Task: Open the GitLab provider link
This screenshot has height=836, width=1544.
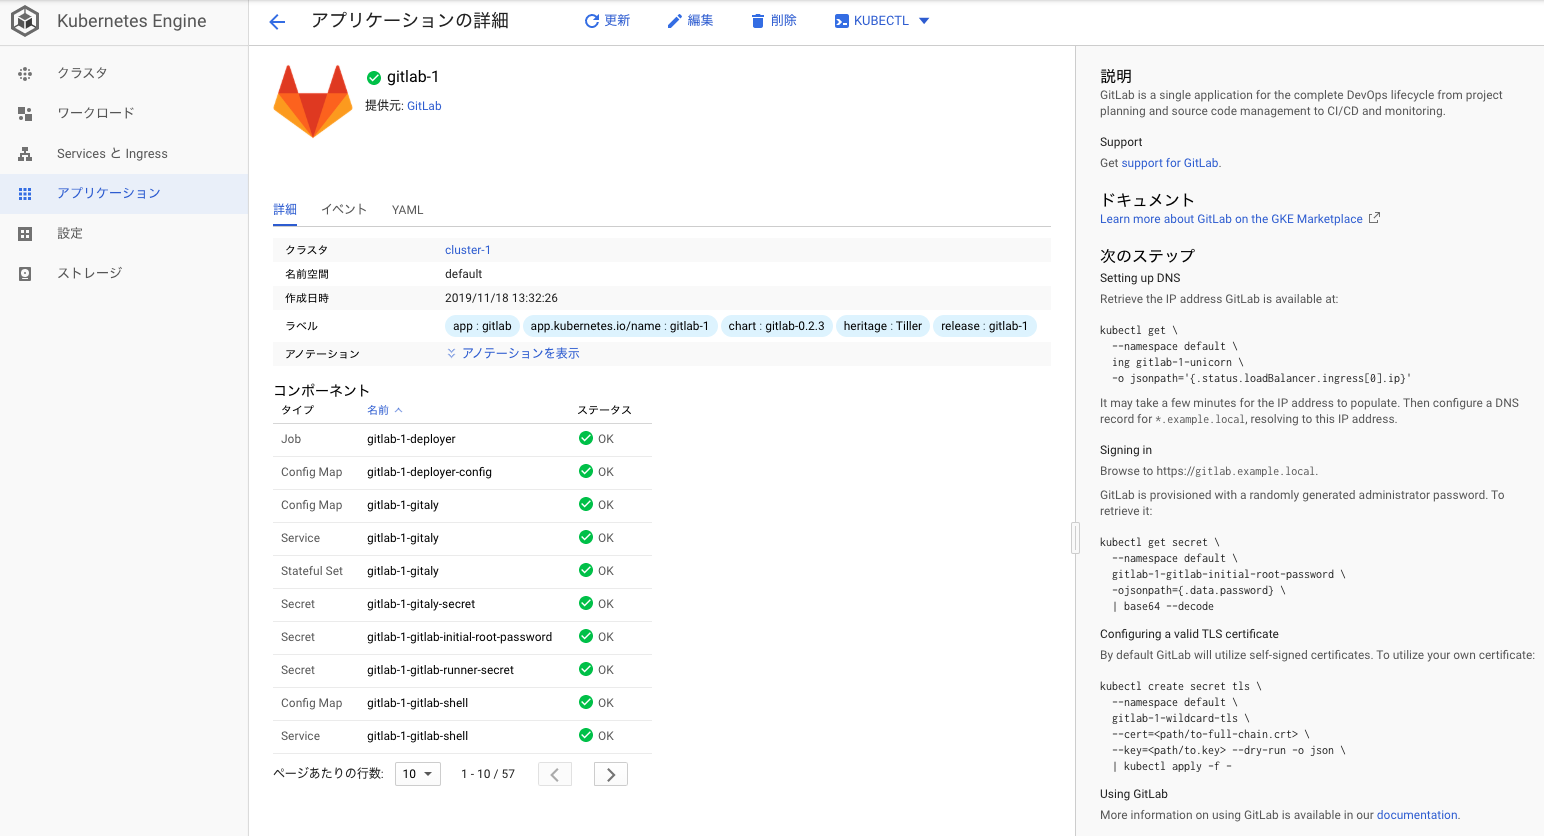Action: pyautogui.click(x=424, y=106)
